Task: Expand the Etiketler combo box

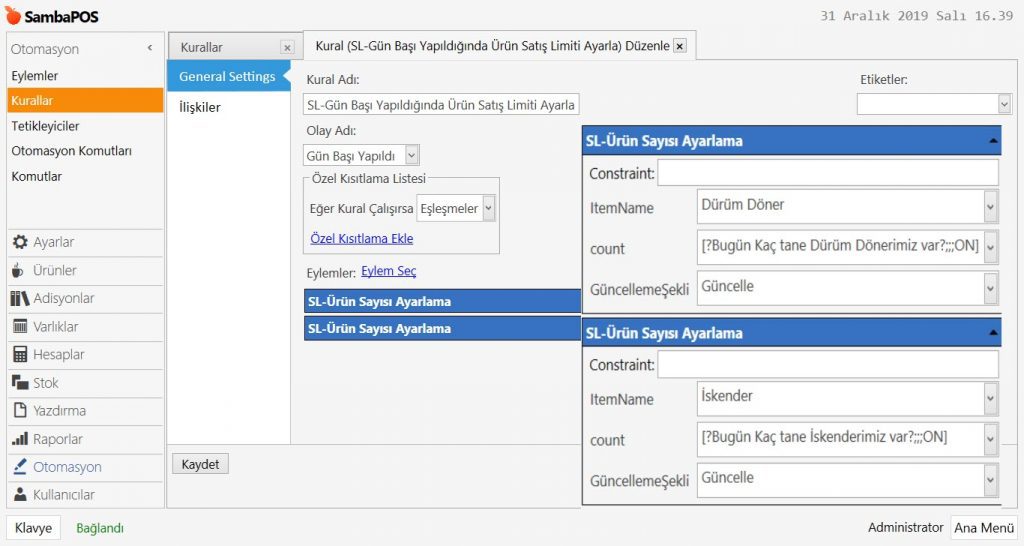Action: [x=1004, y=104]
